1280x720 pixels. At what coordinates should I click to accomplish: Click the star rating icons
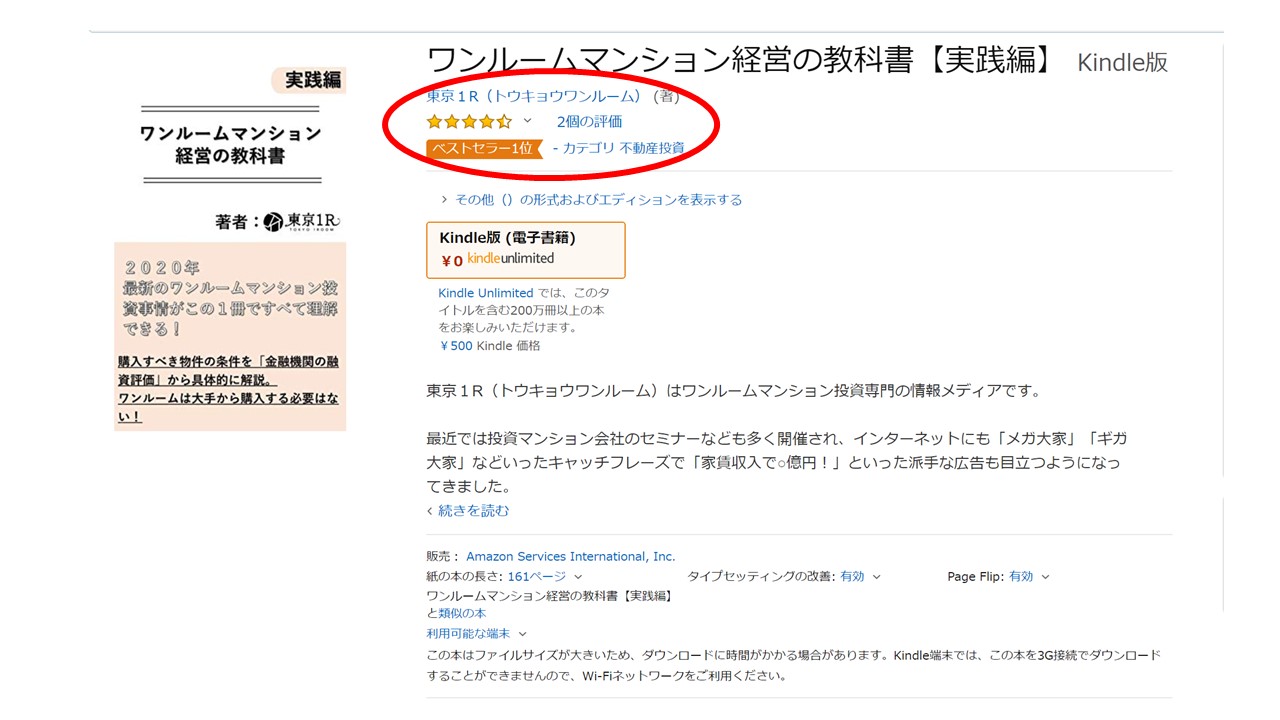469,122
